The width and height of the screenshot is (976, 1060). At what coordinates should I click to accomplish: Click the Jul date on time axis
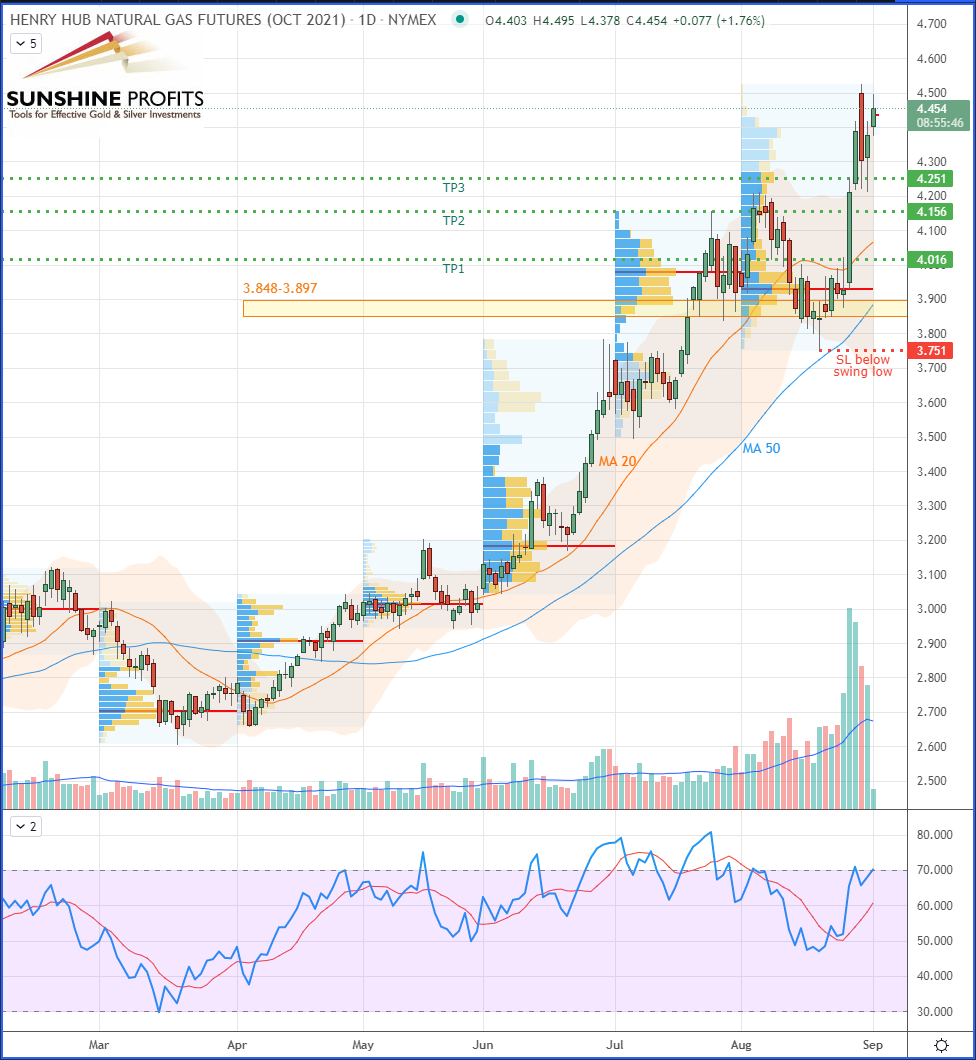[x=614, y=1045]
